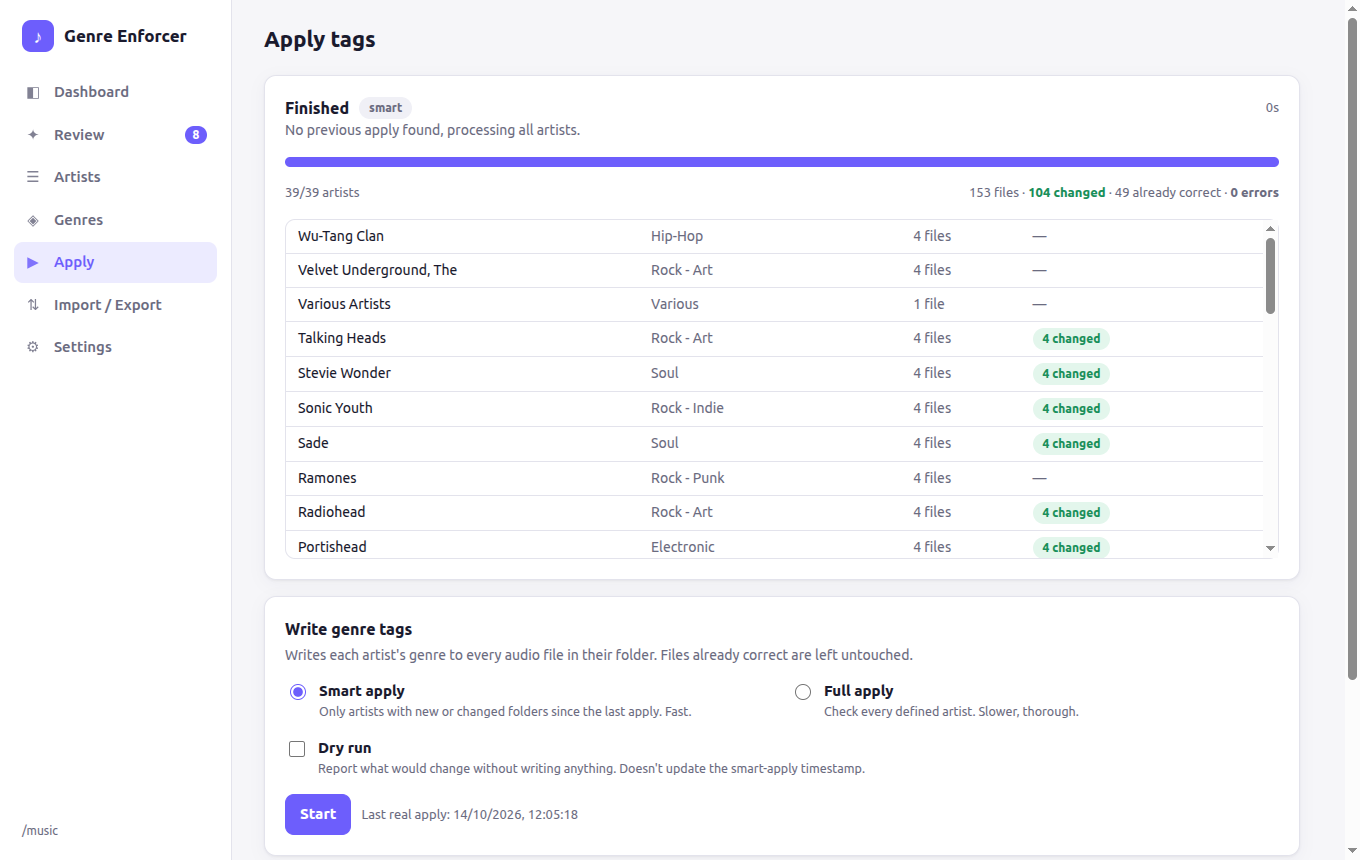Click the Dashboard sidebar icon
Image resolution: width=1360 pixels, height=860 pixels.
tap(33, 92)
